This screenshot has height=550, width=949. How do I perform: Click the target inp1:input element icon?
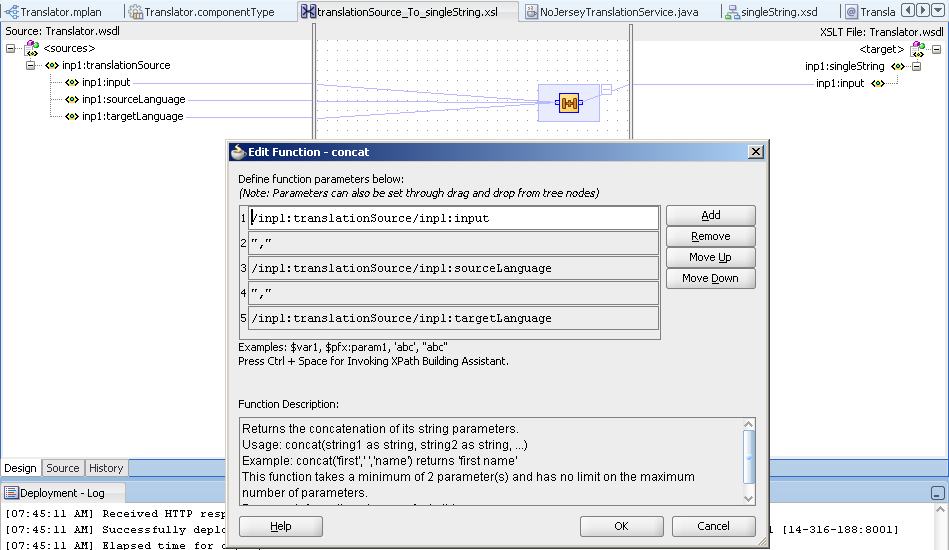click(877, 83)
